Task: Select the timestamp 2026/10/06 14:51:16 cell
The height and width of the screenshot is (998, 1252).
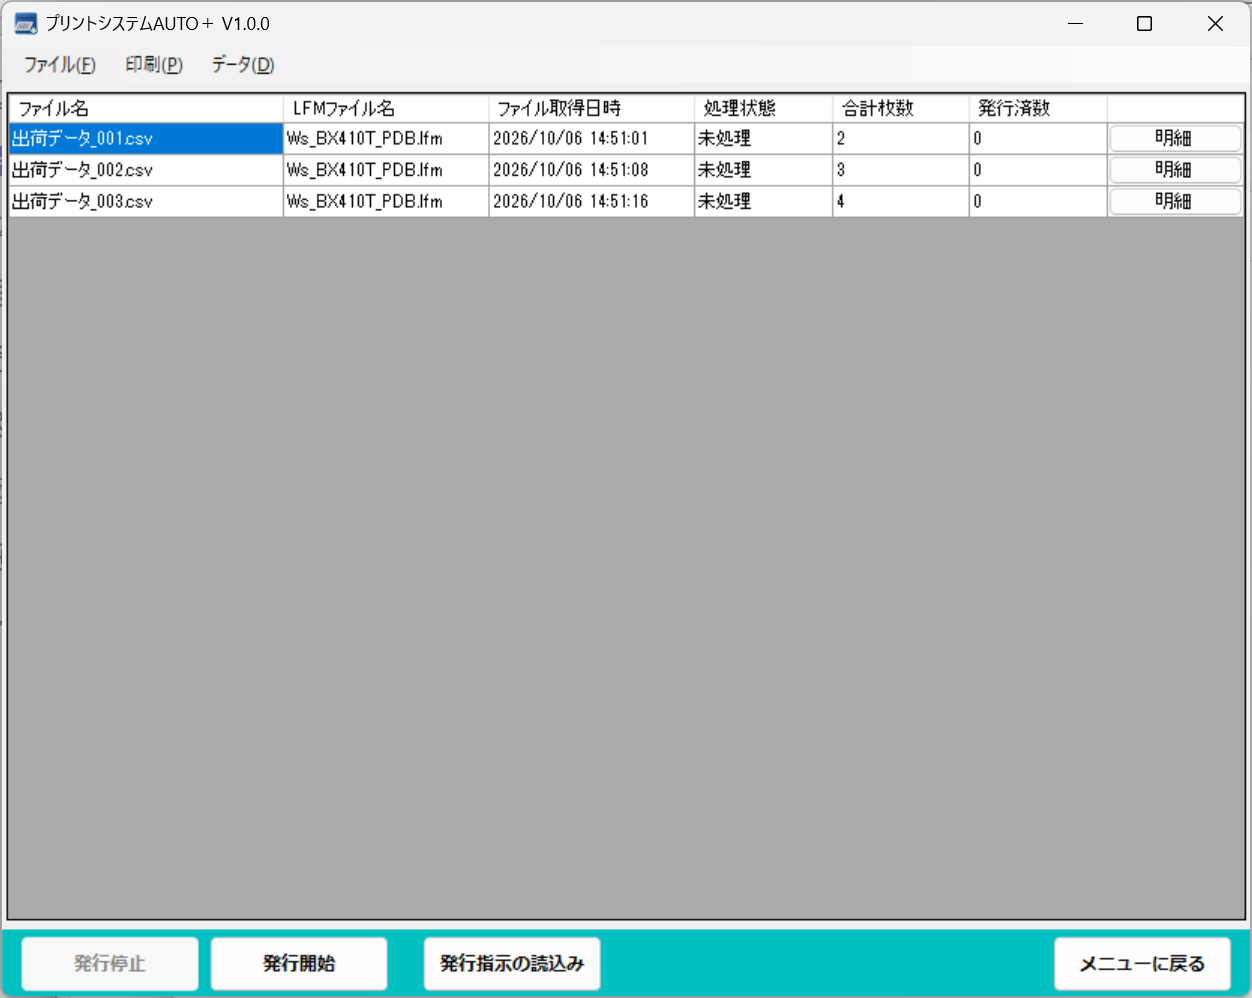Action: [592, 201]
